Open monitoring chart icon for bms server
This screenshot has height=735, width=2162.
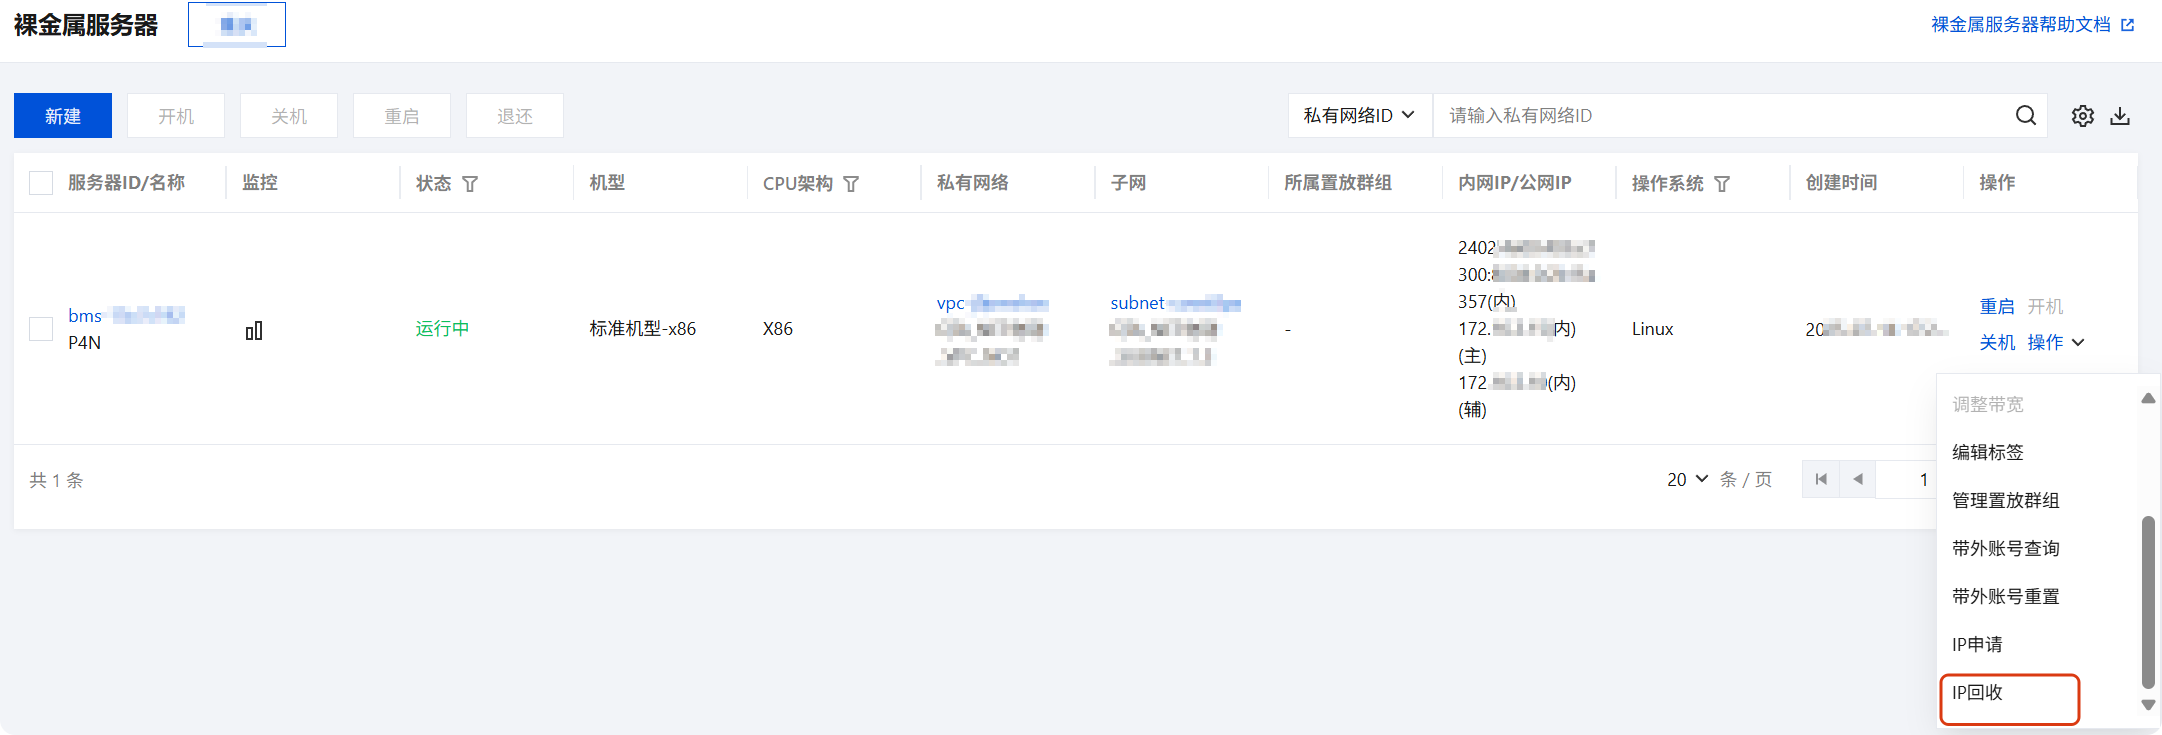click(x=254, y=330)
